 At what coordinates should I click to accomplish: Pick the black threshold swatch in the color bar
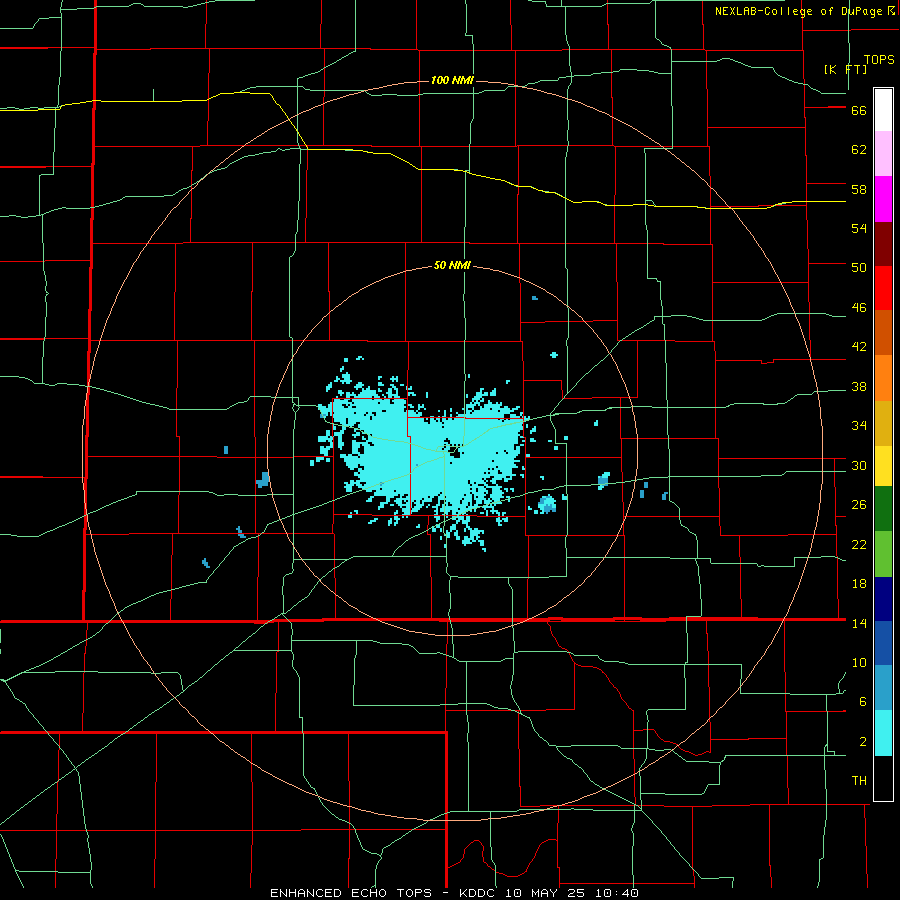(x=883, y=778)
